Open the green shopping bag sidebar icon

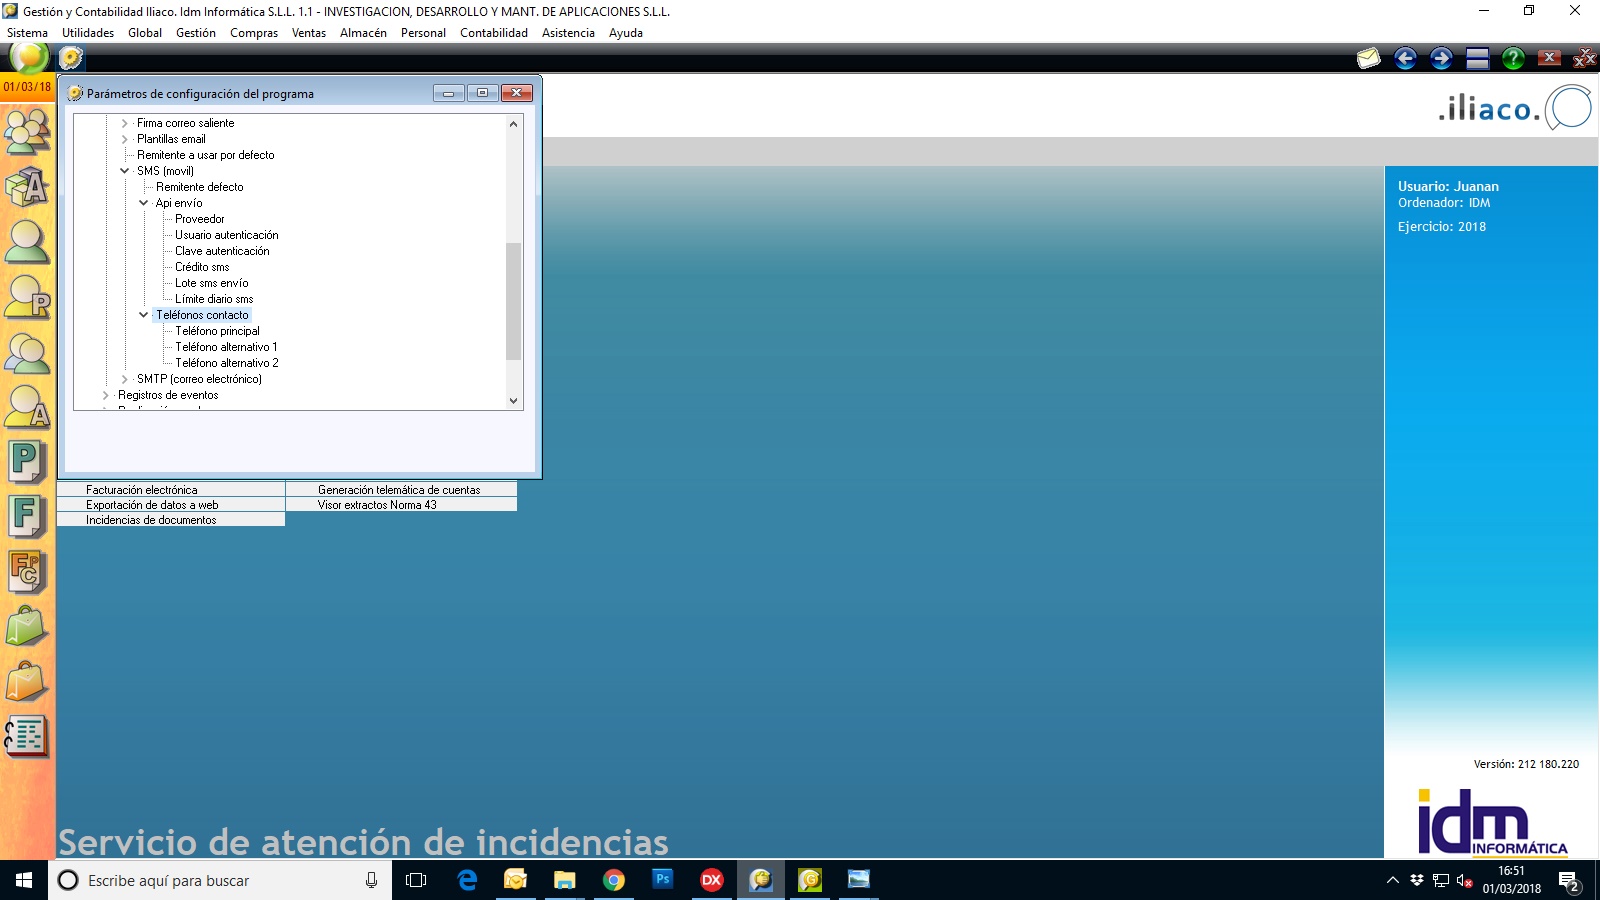pos(27,627)
